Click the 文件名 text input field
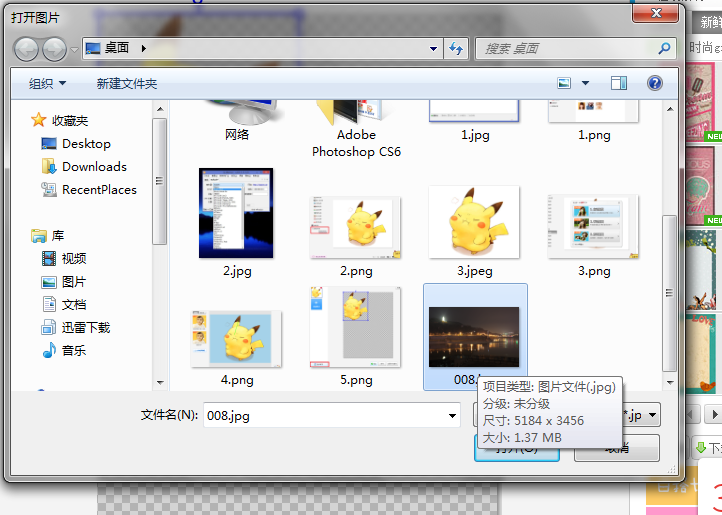The image size is (722, 515). tap(325, 416)
